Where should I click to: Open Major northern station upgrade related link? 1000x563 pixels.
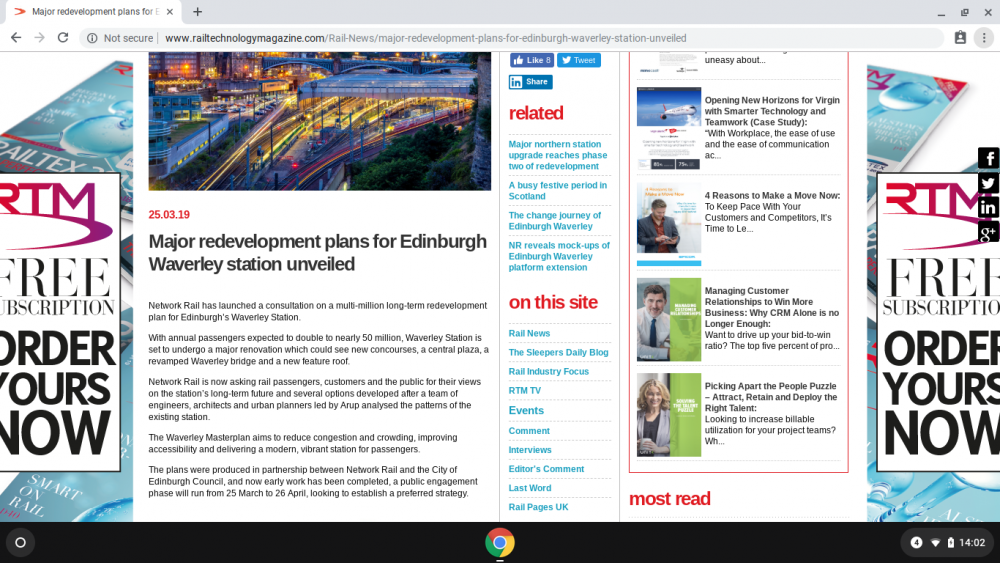pos(557,155)
